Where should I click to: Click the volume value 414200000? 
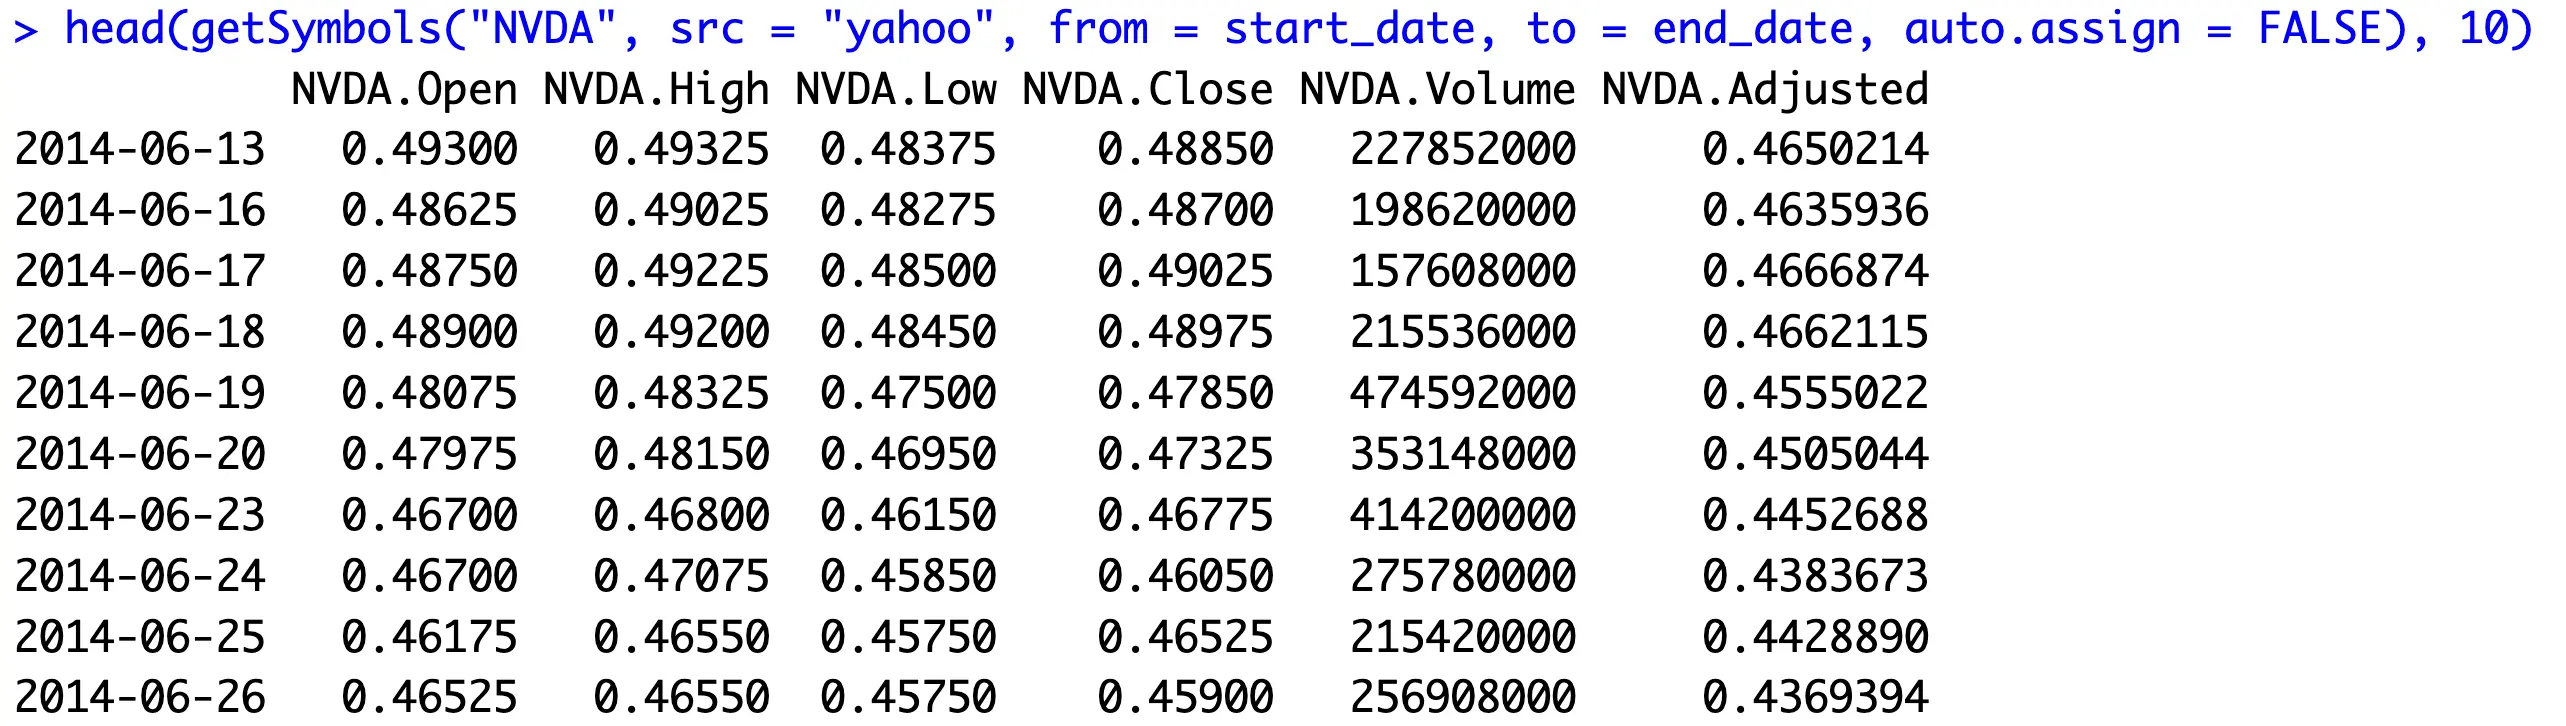(1463, 515)
